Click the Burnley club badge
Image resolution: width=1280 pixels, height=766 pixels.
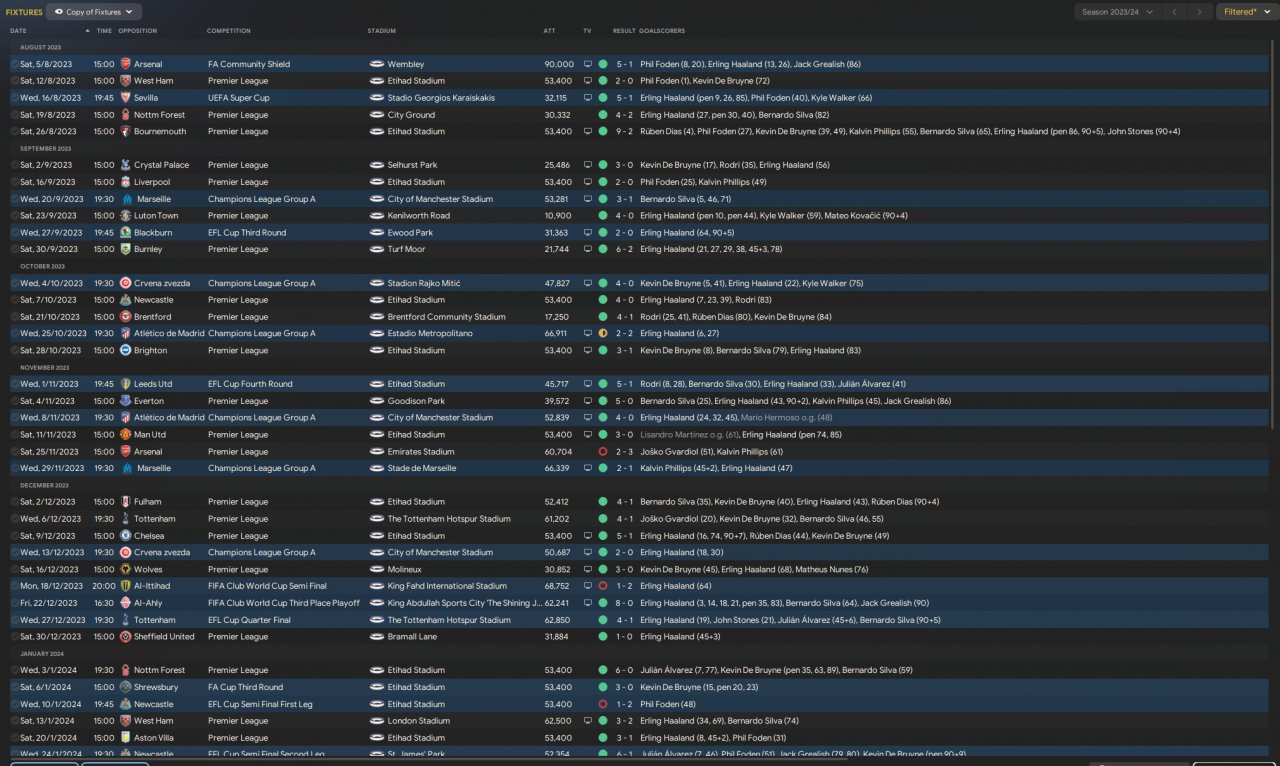pos(125,249)
